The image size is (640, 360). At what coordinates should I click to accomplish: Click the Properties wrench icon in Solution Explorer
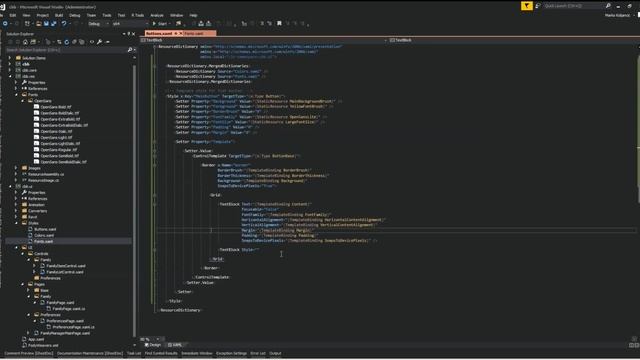click(x=99, y=42)
